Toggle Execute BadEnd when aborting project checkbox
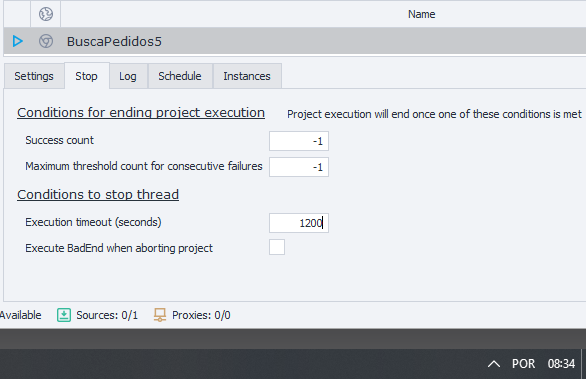This screenshot has width=586, height=379. coord(277,247)
